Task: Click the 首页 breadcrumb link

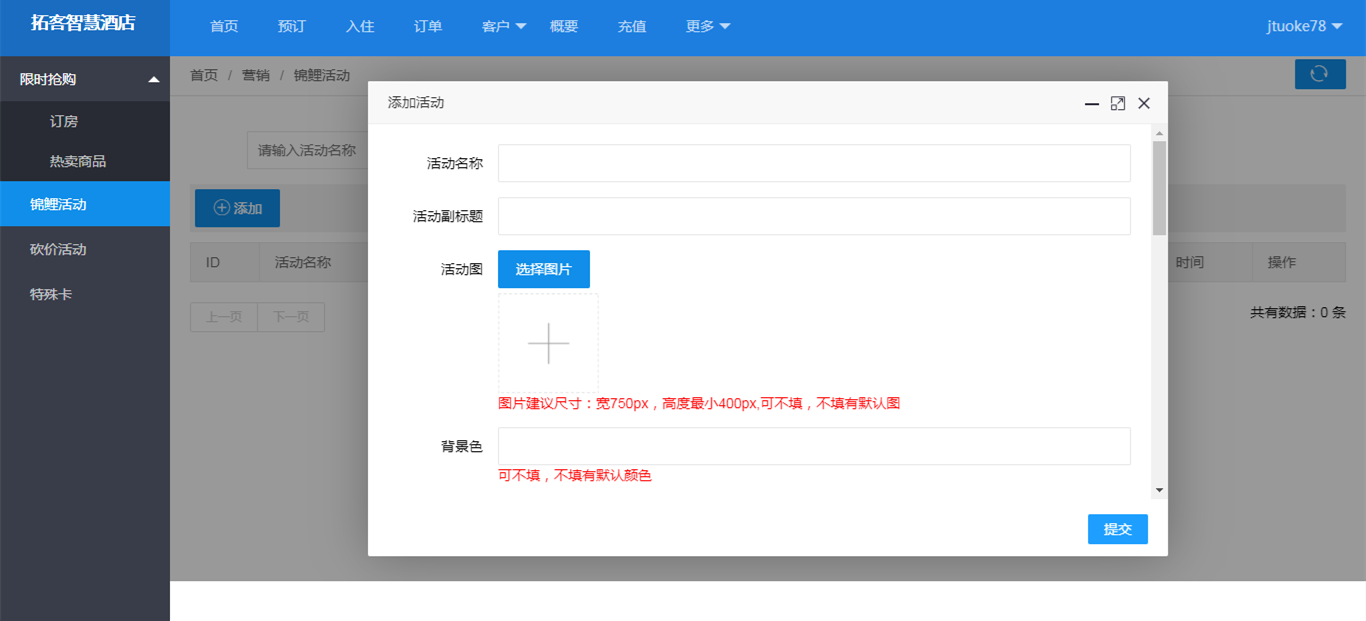Action: (204, 75)
